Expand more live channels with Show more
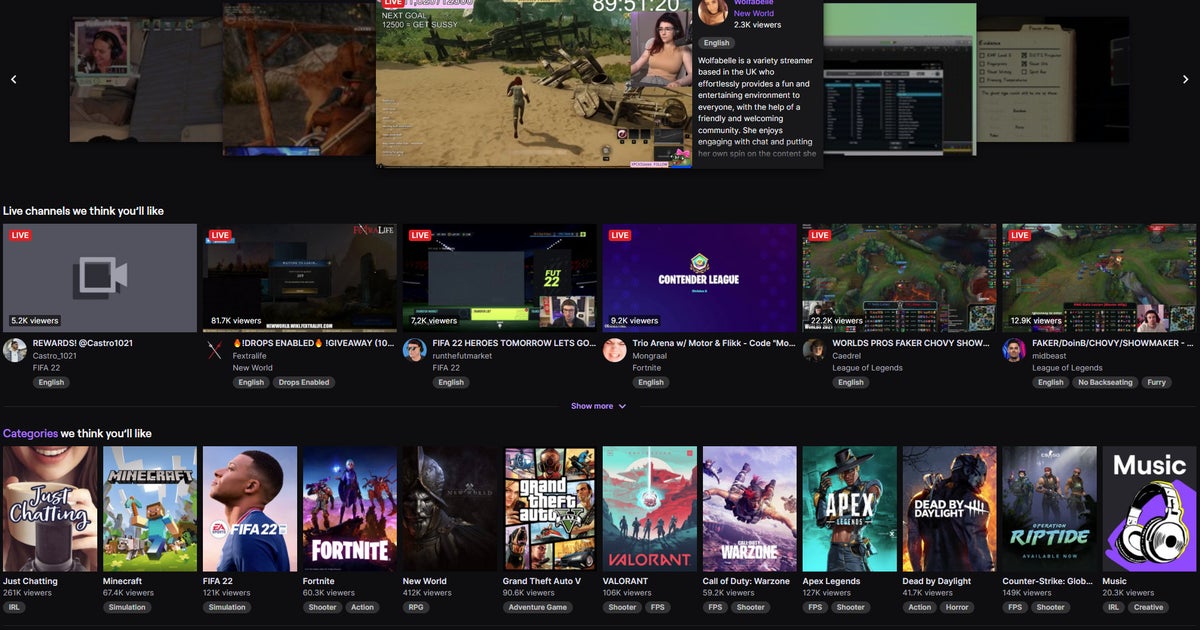 pos(599,406)
